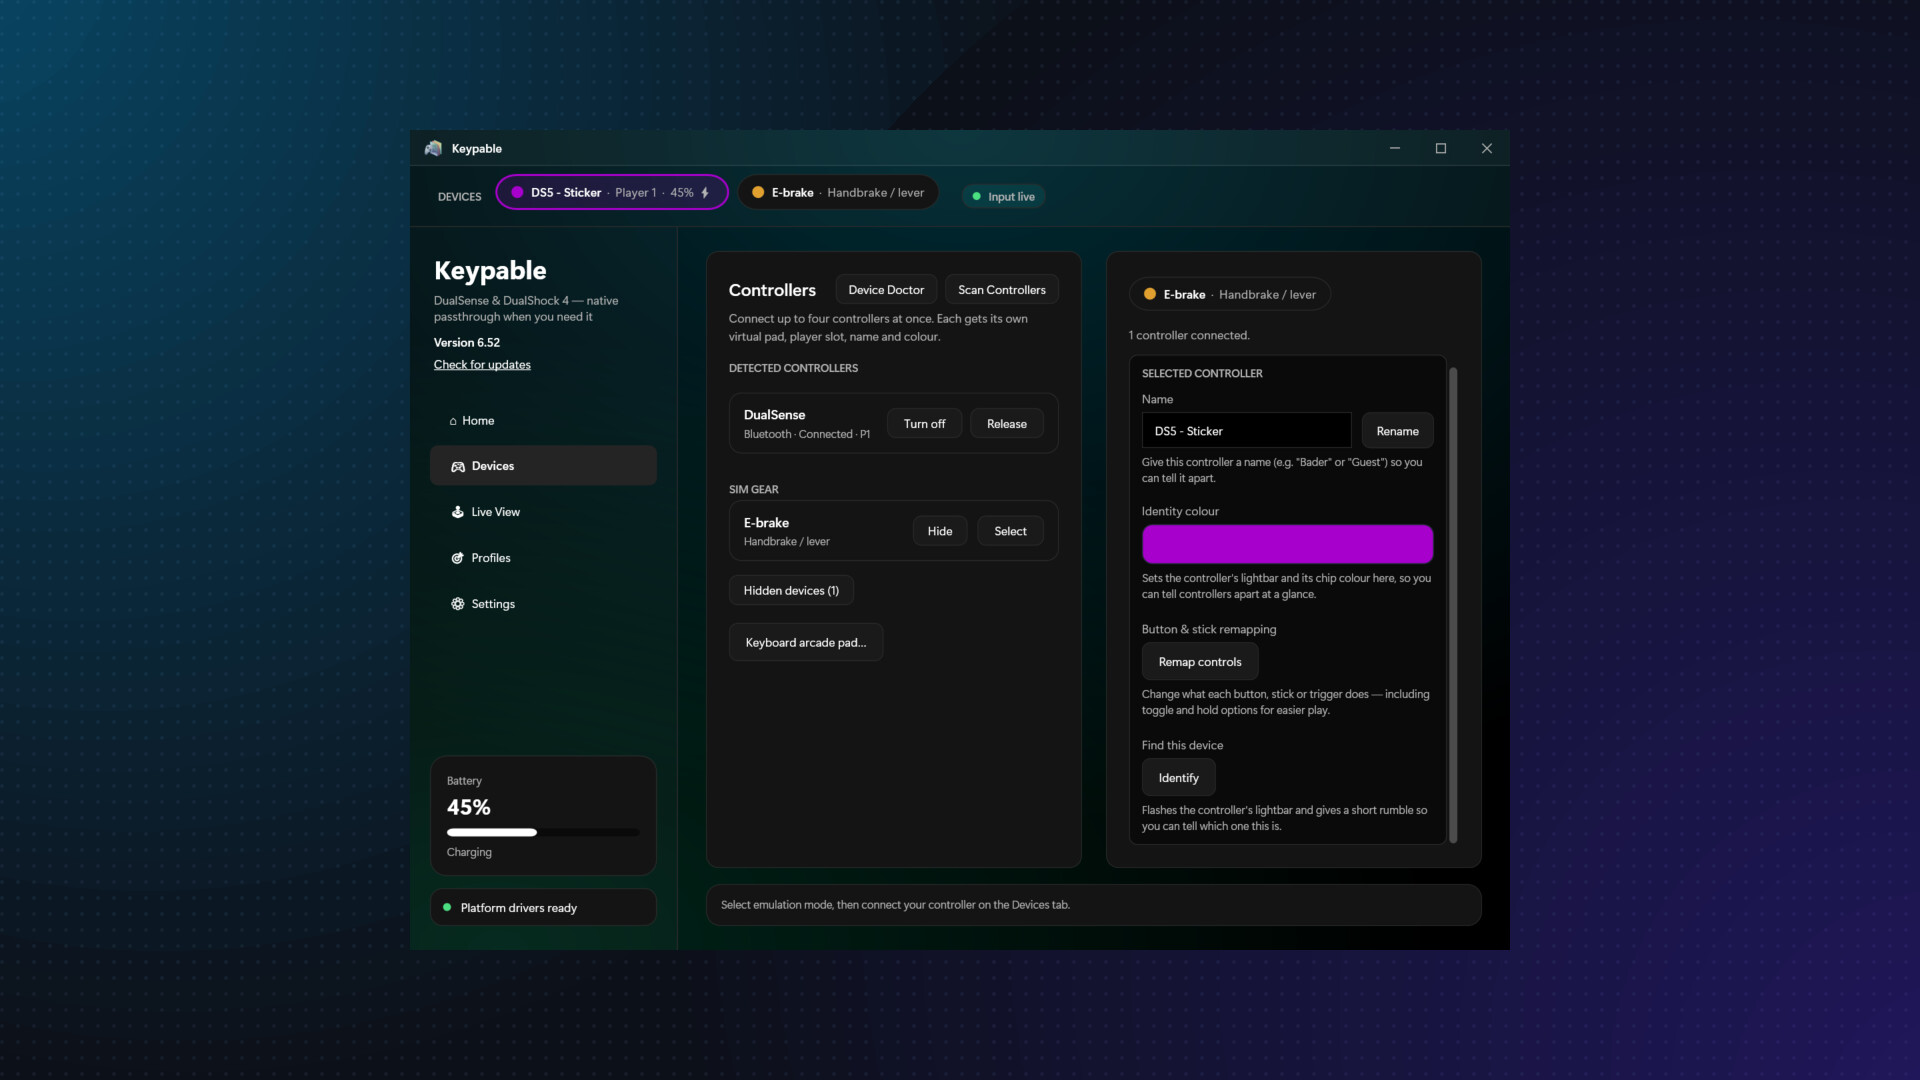The height and width of the screenshot is (1080, 1920).
Task: Click Scan Controllers button
Action: click(x=1001, y=290)
